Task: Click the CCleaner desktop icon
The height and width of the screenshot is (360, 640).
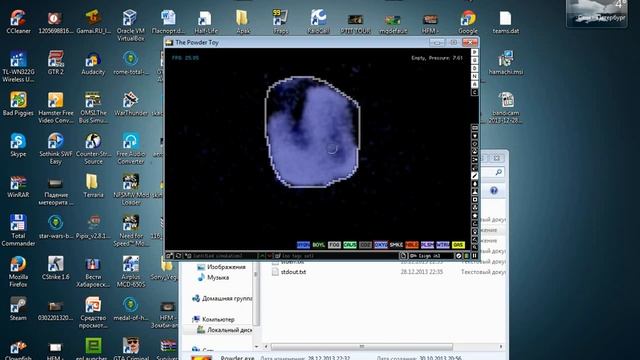Action: 18,22
